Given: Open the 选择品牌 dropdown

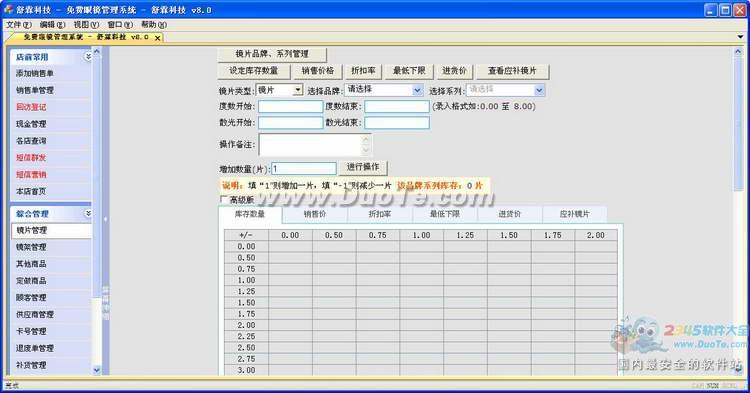Looking at the screenshot, I should click(x=418, y=90).
